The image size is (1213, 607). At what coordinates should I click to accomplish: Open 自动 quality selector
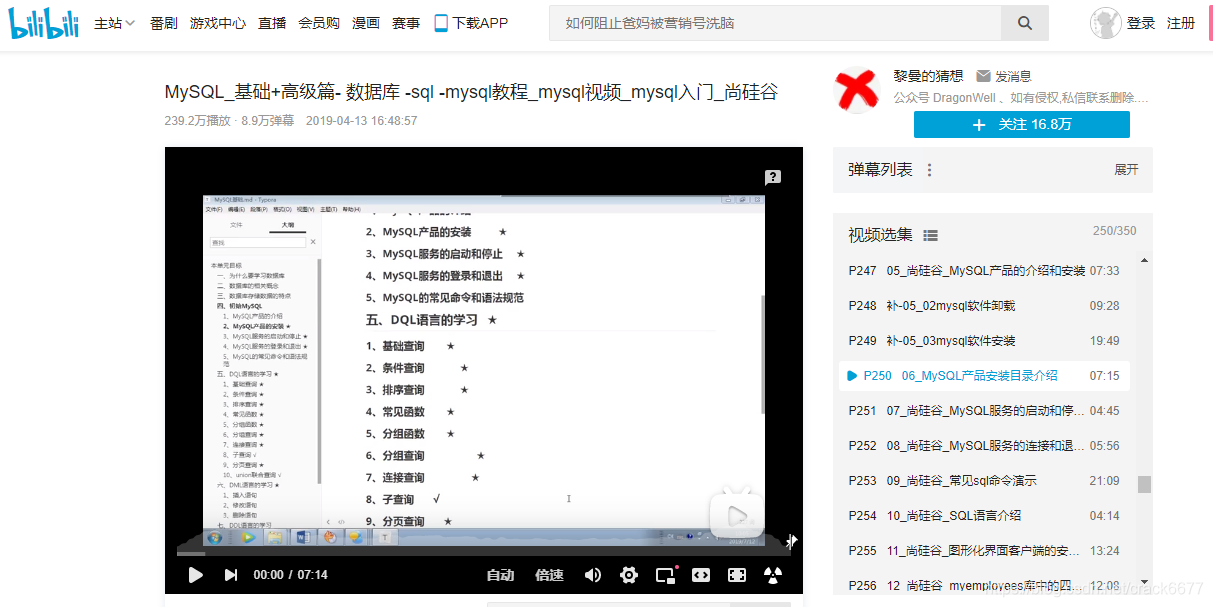point(500,575)
